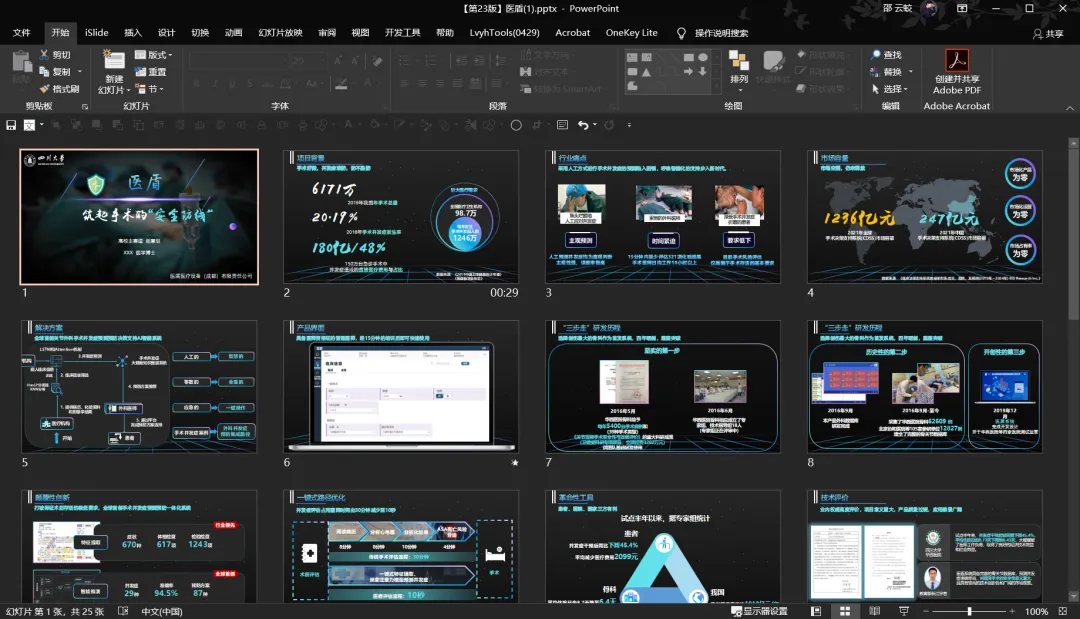This screenshot has width=1080, height=619.
Task: Click the Save icon in quick access toolbar
Action: 11,125
